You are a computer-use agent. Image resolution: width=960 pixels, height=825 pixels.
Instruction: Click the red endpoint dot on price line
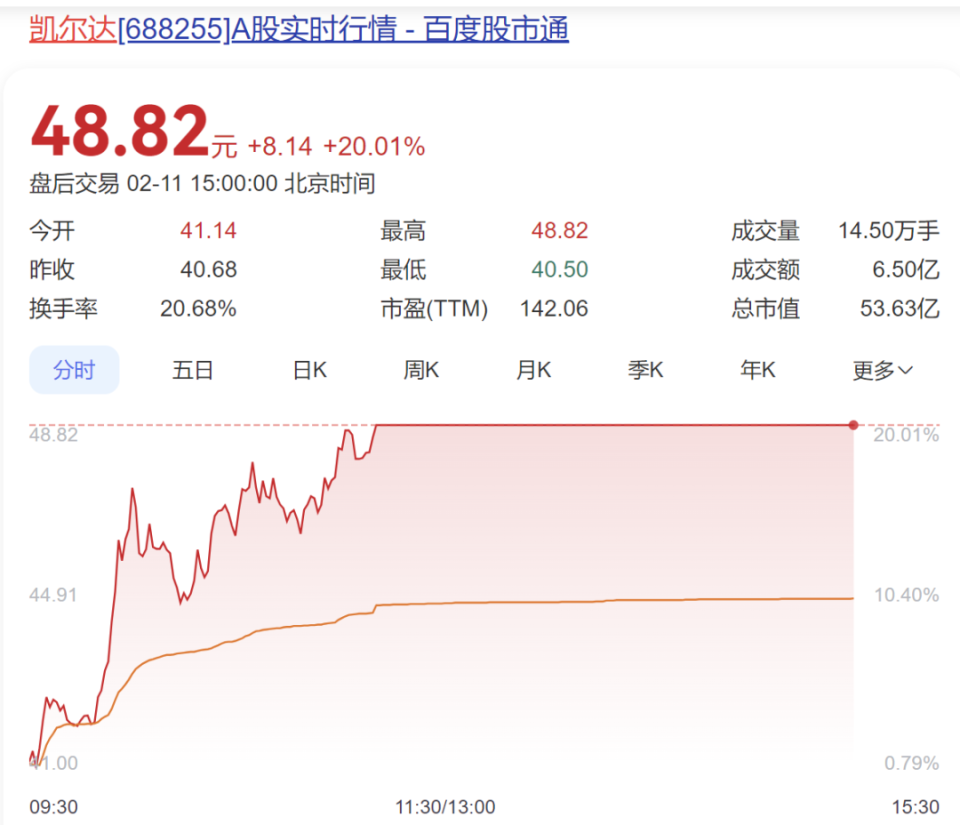click(x=853, y=425)
